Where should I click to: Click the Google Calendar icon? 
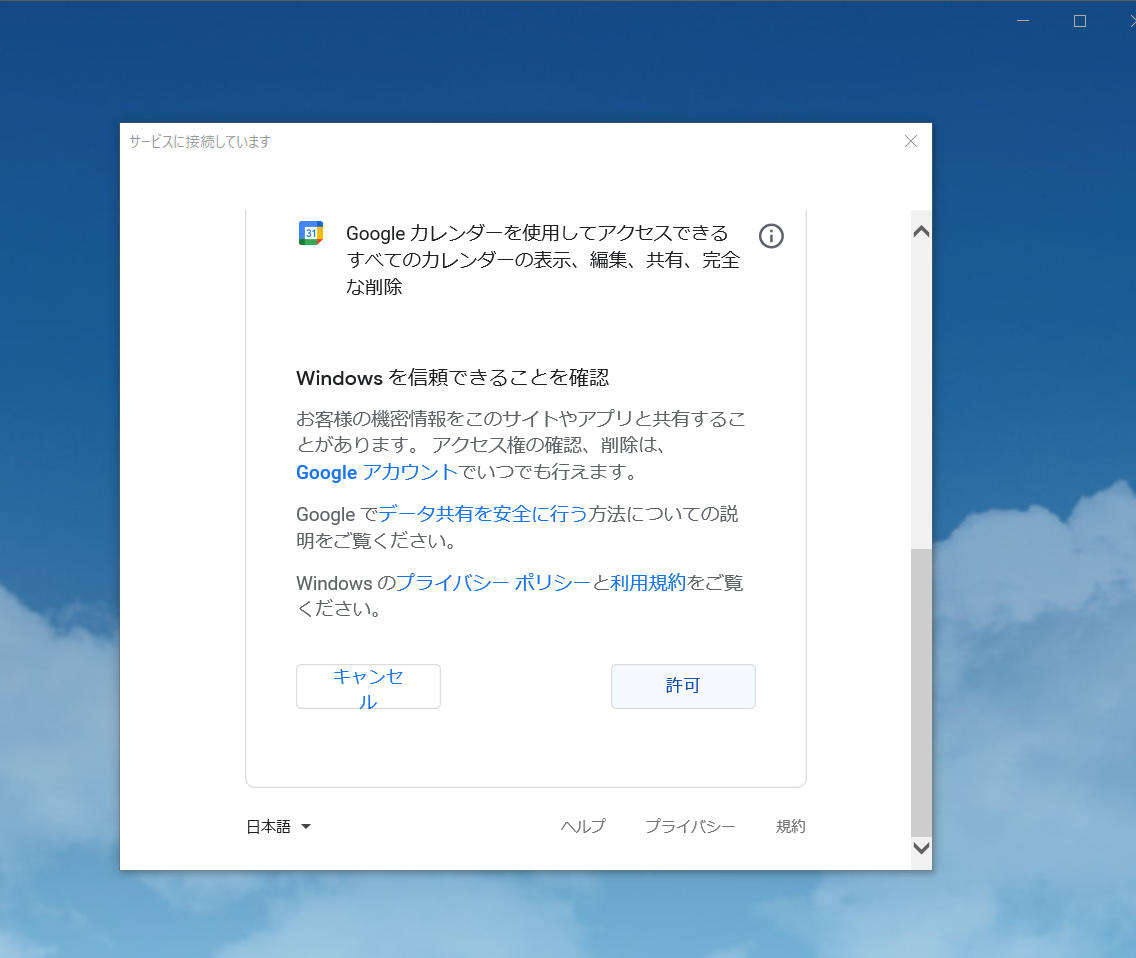pos(311,233)
